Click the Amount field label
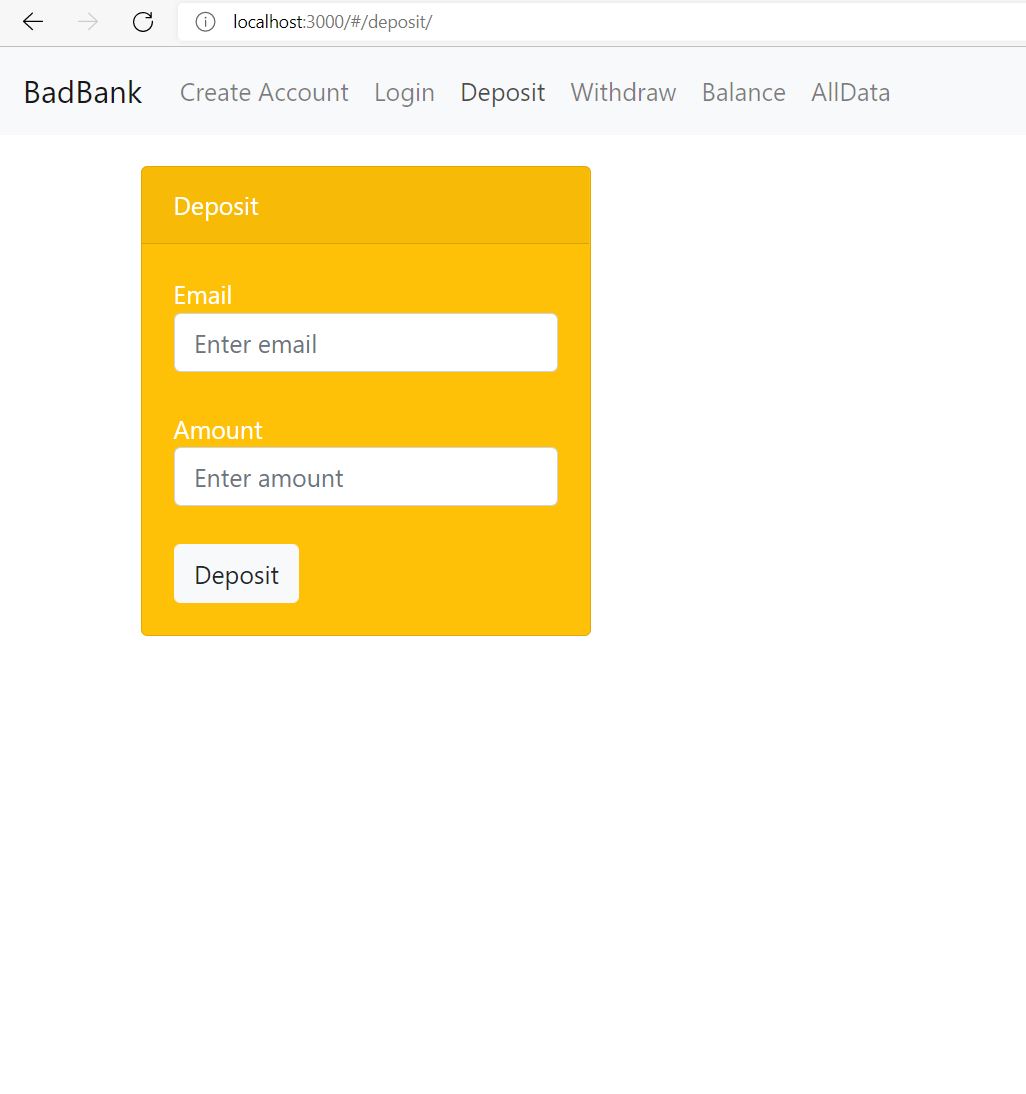Screen dimensions: 1026x1094 (x=218, y=430)
